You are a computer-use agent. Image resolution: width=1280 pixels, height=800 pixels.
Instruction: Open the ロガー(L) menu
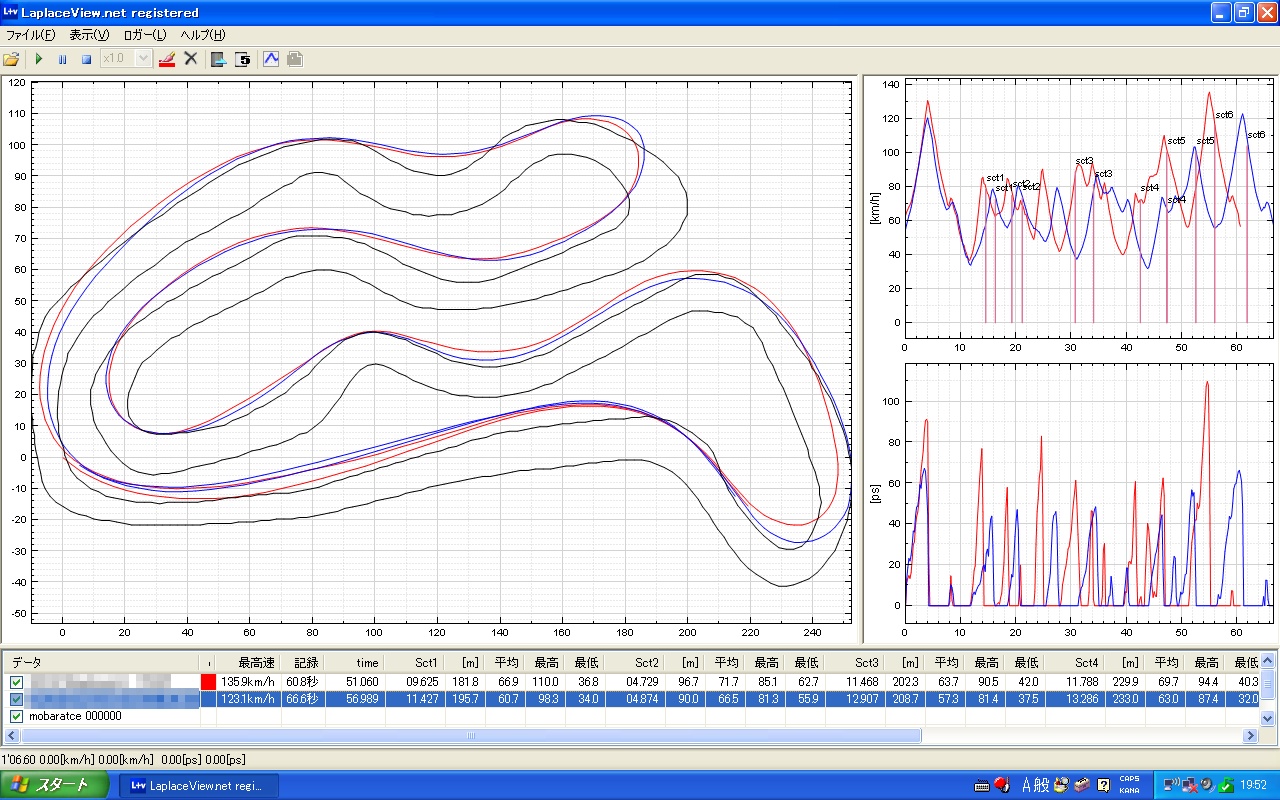[145, 35]
